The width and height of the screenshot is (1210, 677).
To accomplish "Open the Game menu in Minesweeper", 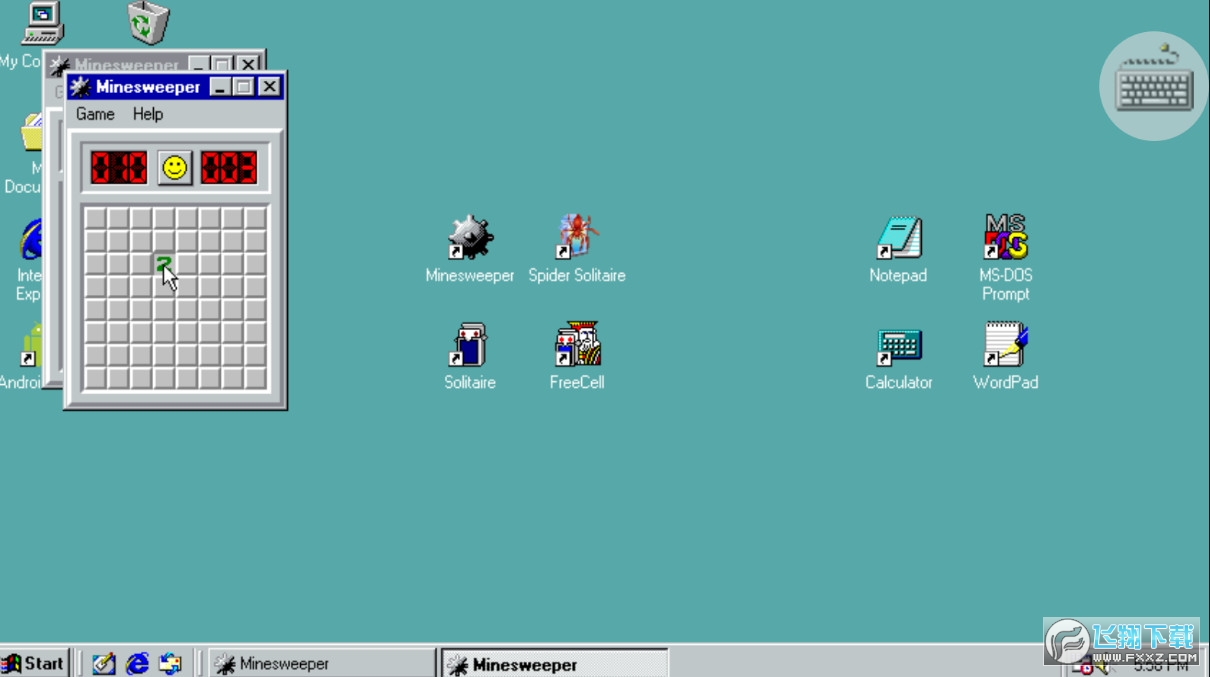I will click(x=95, y=114).
